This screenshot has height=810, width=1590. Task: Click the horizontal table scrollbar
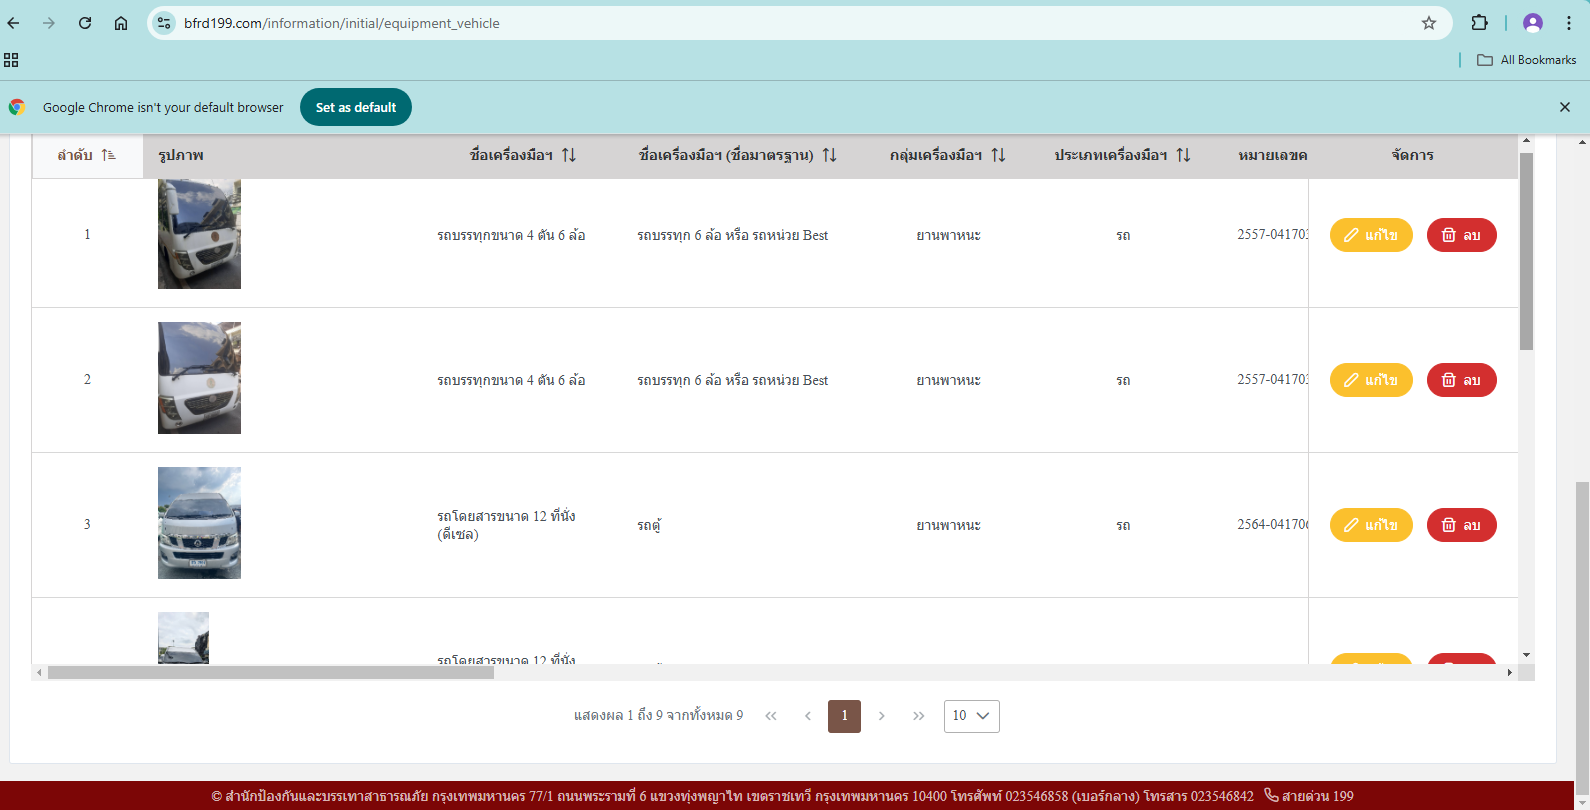(x=271, y=673)
